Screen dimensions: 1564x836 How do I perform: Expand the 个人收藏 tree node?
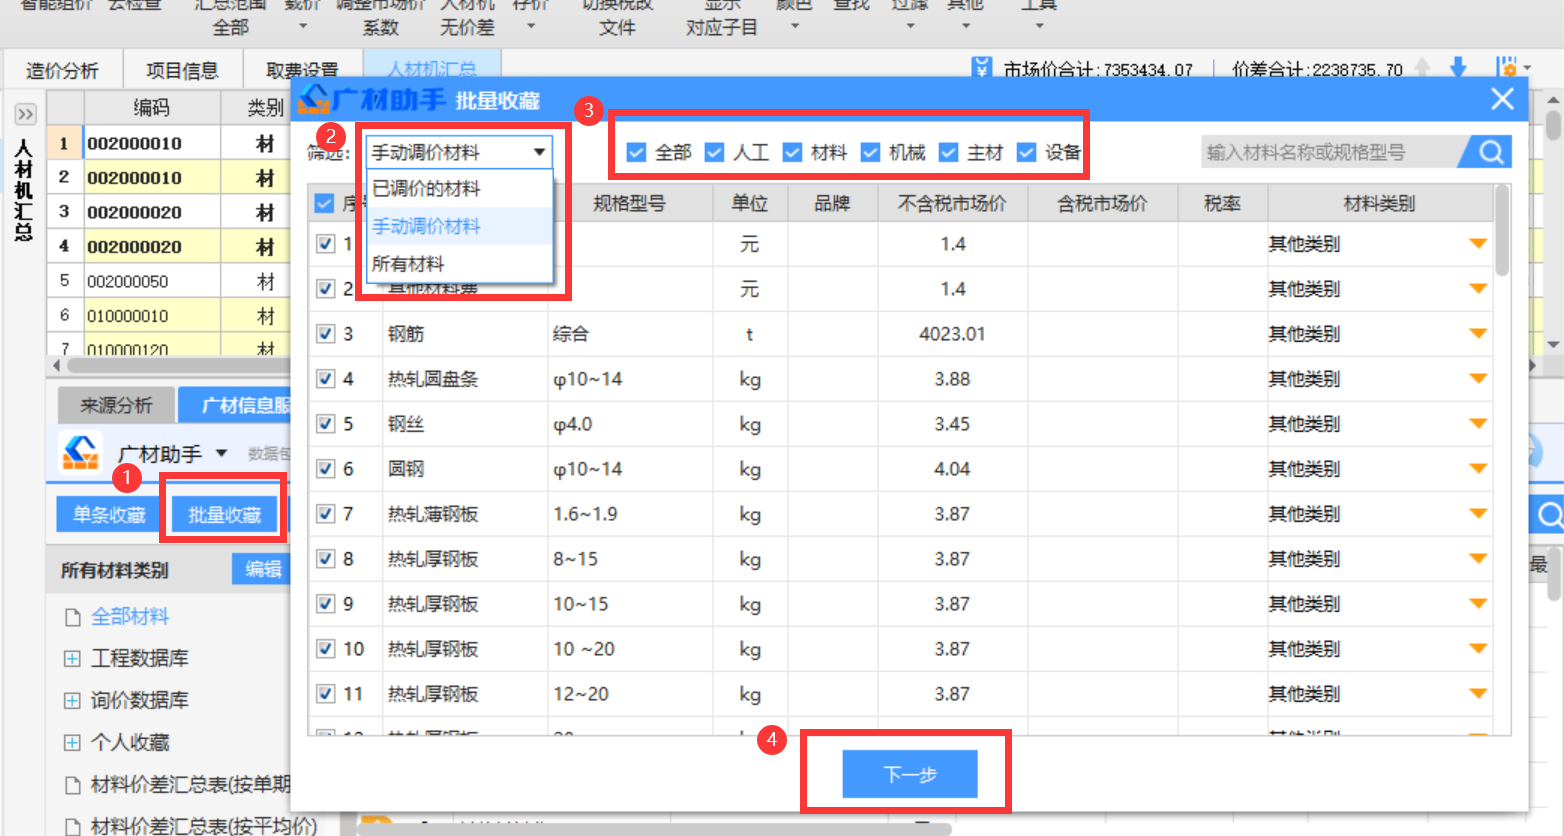(72, 742)
